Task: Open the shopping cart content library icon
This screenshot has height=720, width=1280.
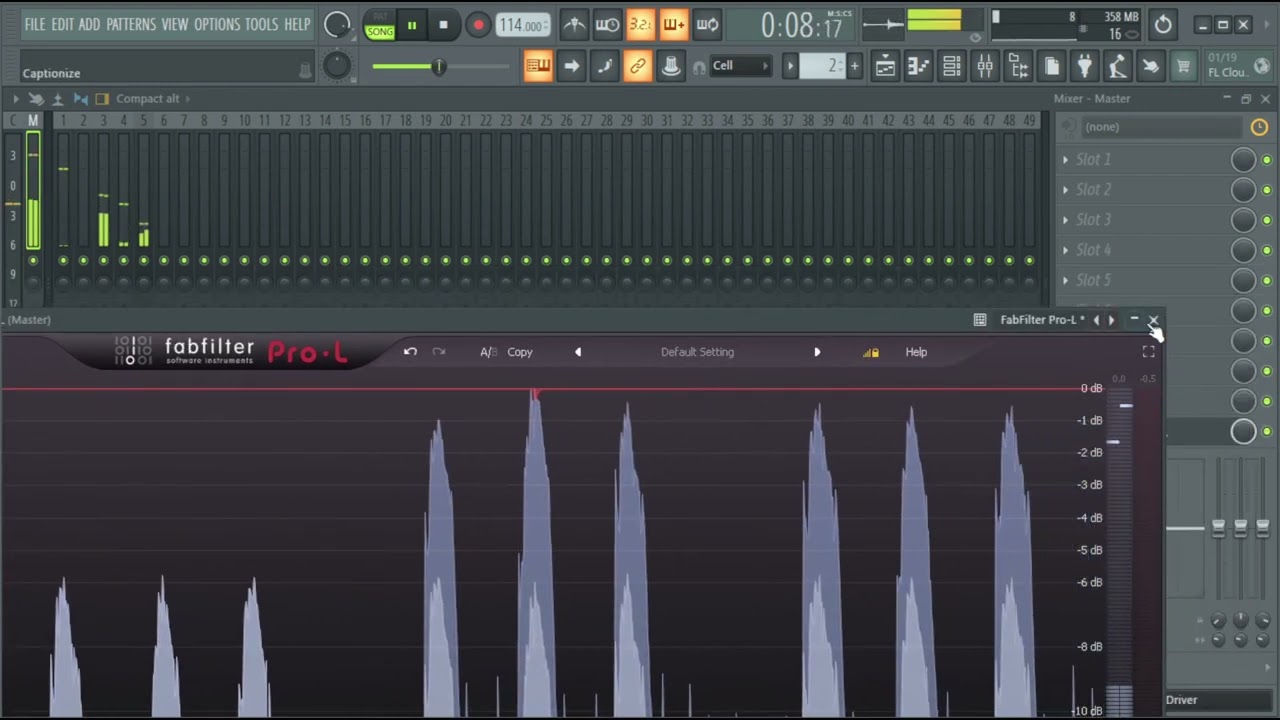Action: 1184,67
